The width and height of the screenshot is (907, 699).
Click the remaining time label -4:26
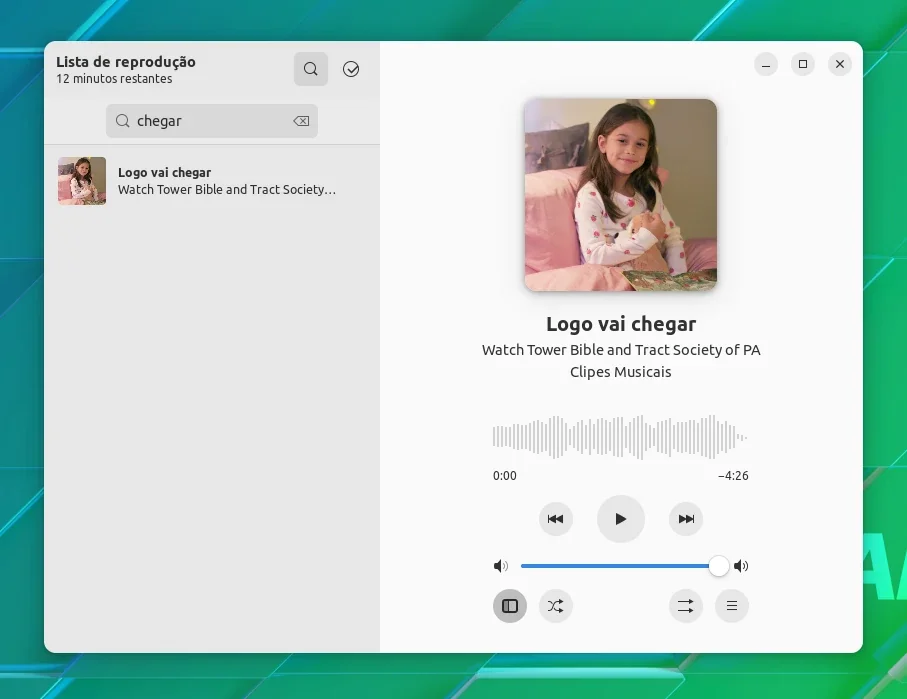tap(733, 476)
